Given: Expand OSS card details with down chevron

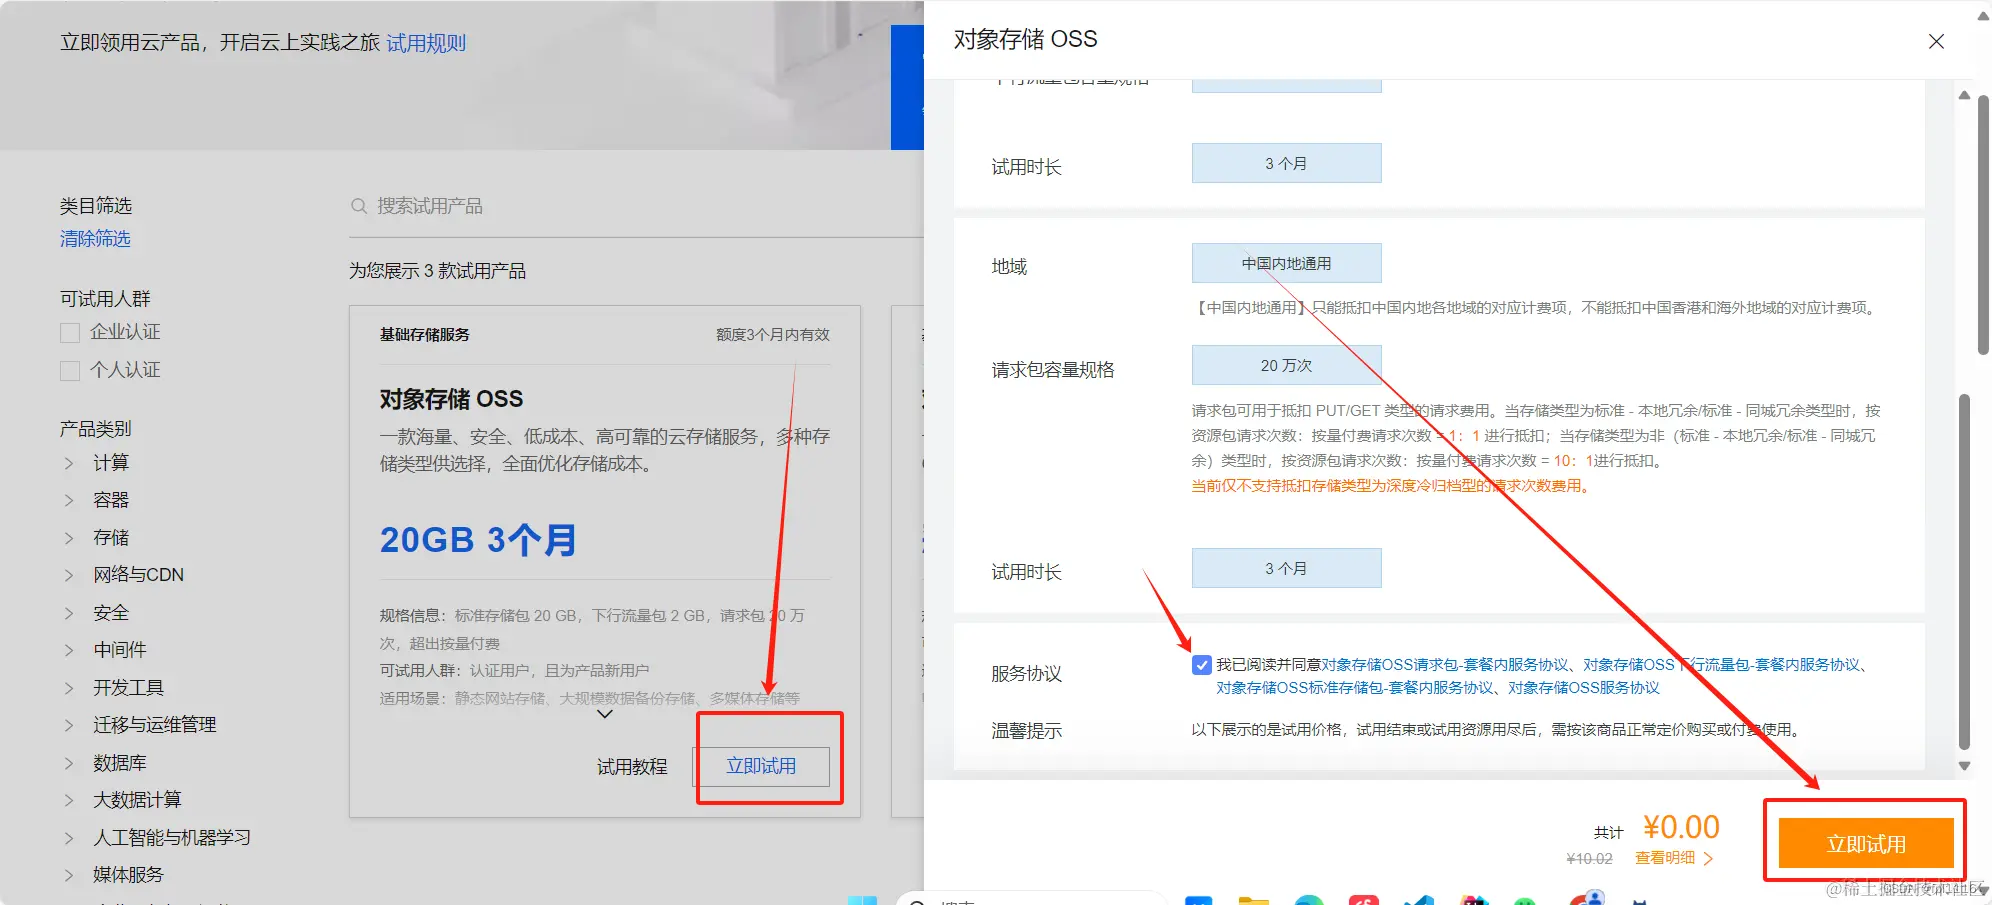Looking at the screenshot, I should (604, 714).
